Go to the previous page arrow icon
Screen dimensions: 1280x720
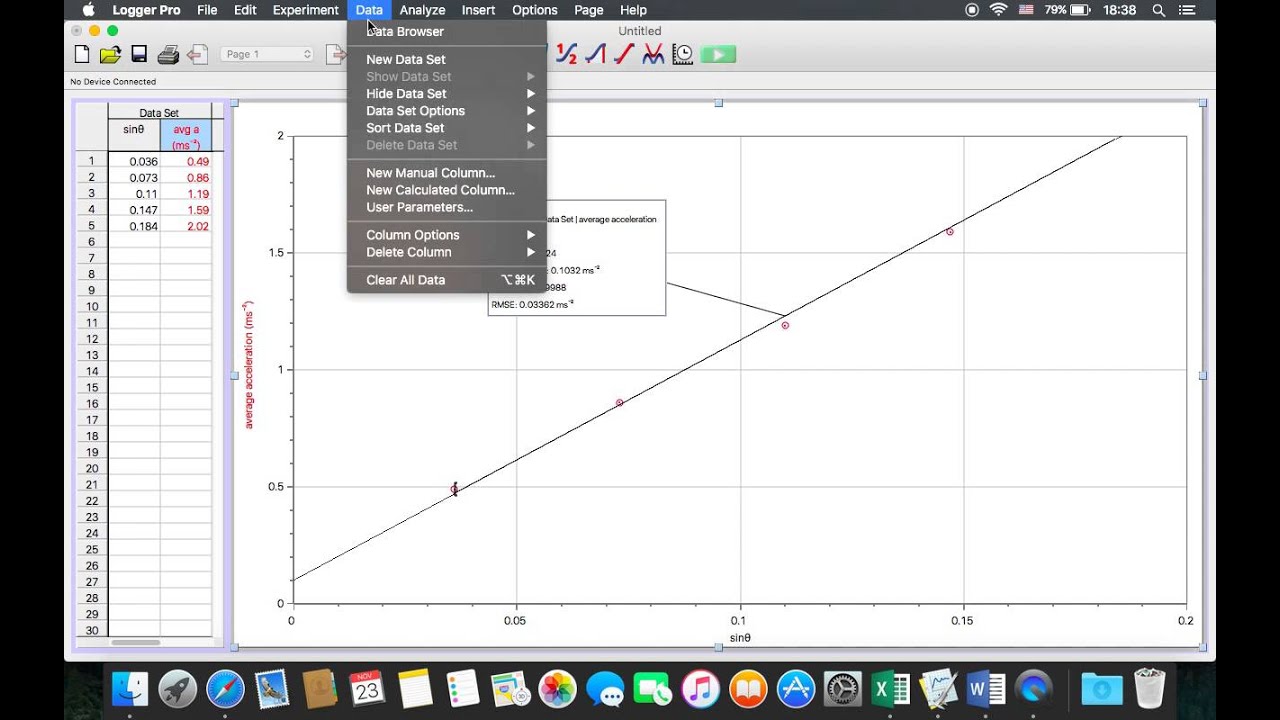click(x=198, y=54)
